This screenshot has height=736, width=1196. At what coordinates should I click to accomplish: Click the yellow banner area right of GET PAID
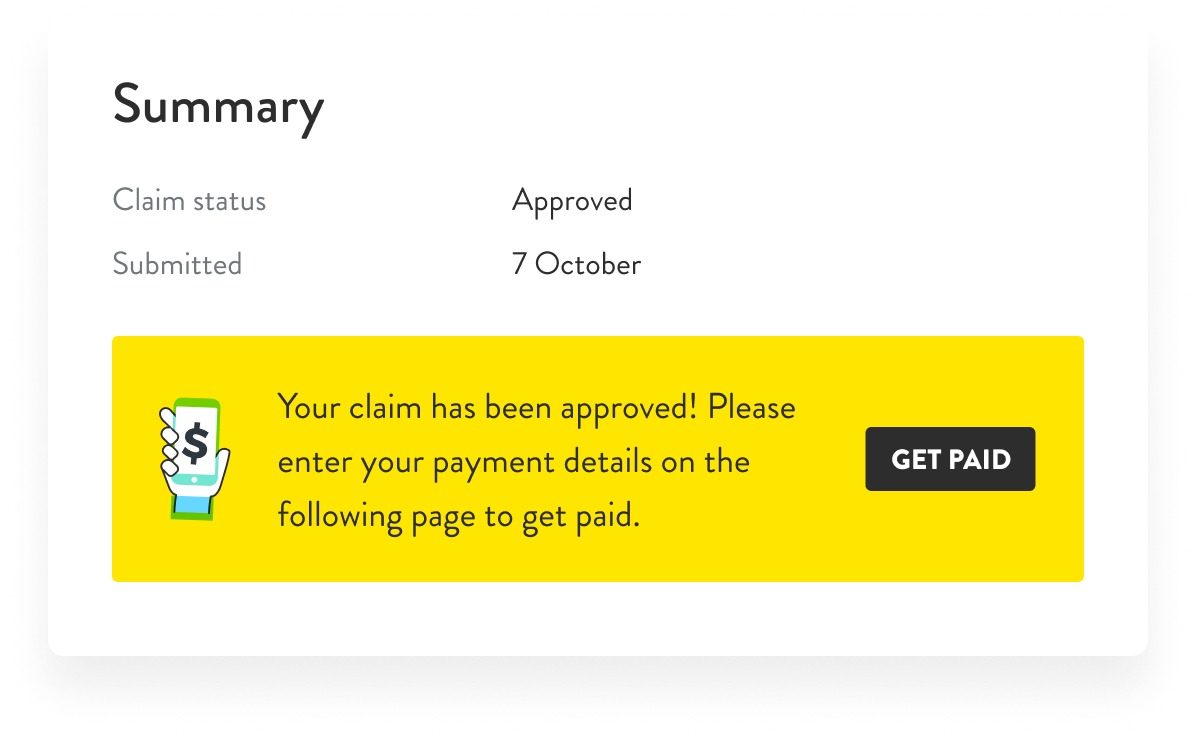1059,459
